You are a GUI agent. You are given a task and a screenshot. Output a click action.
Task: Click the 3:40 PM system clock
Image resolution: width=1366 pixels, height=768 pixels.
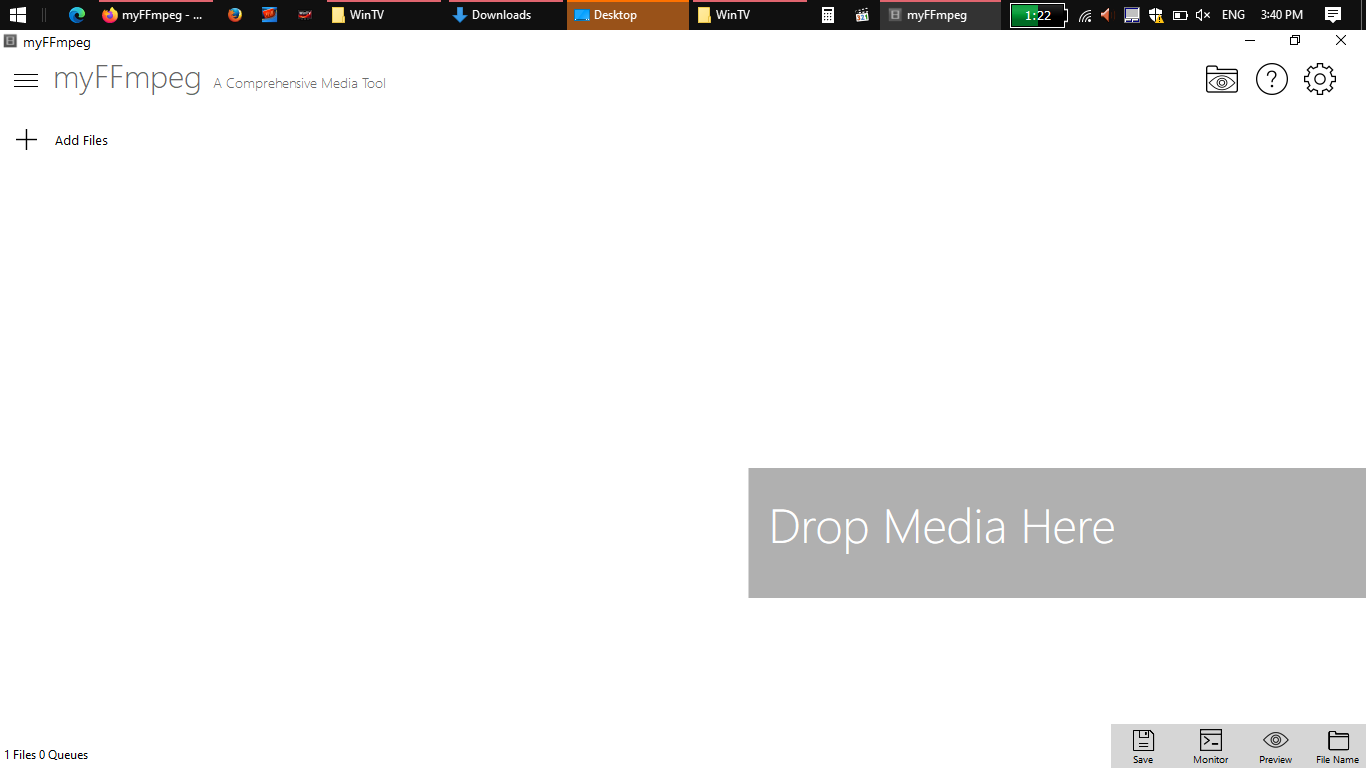point(1282,15)
